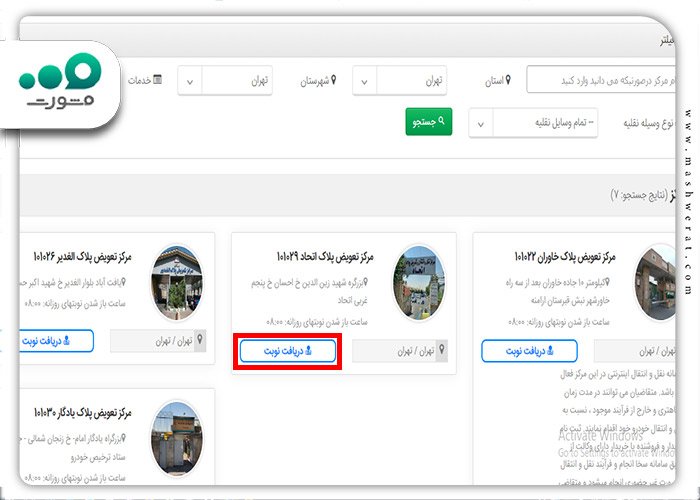Click the خاوران address pin icon
Image resolution: width=700 pixels, height=500 pixels.
coord(607,282)
